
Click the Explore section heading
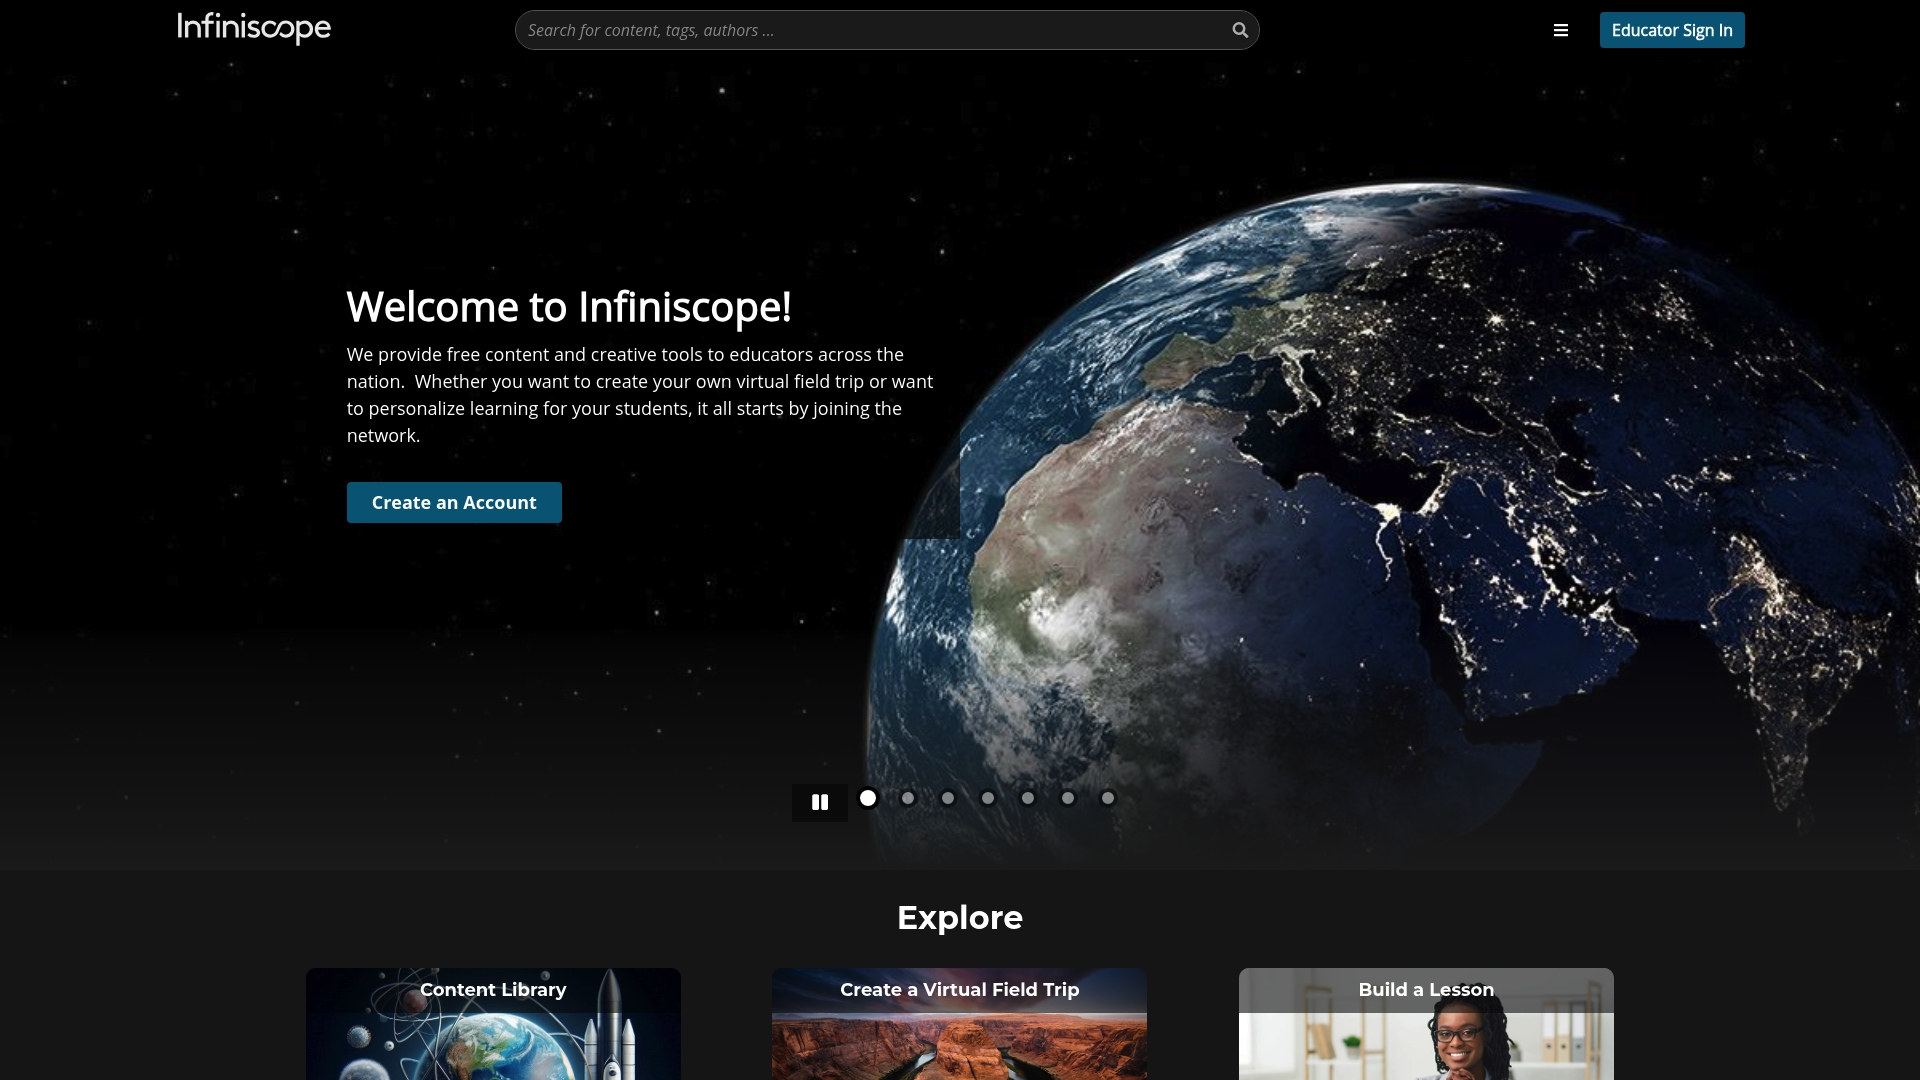[x=959, y=917]
